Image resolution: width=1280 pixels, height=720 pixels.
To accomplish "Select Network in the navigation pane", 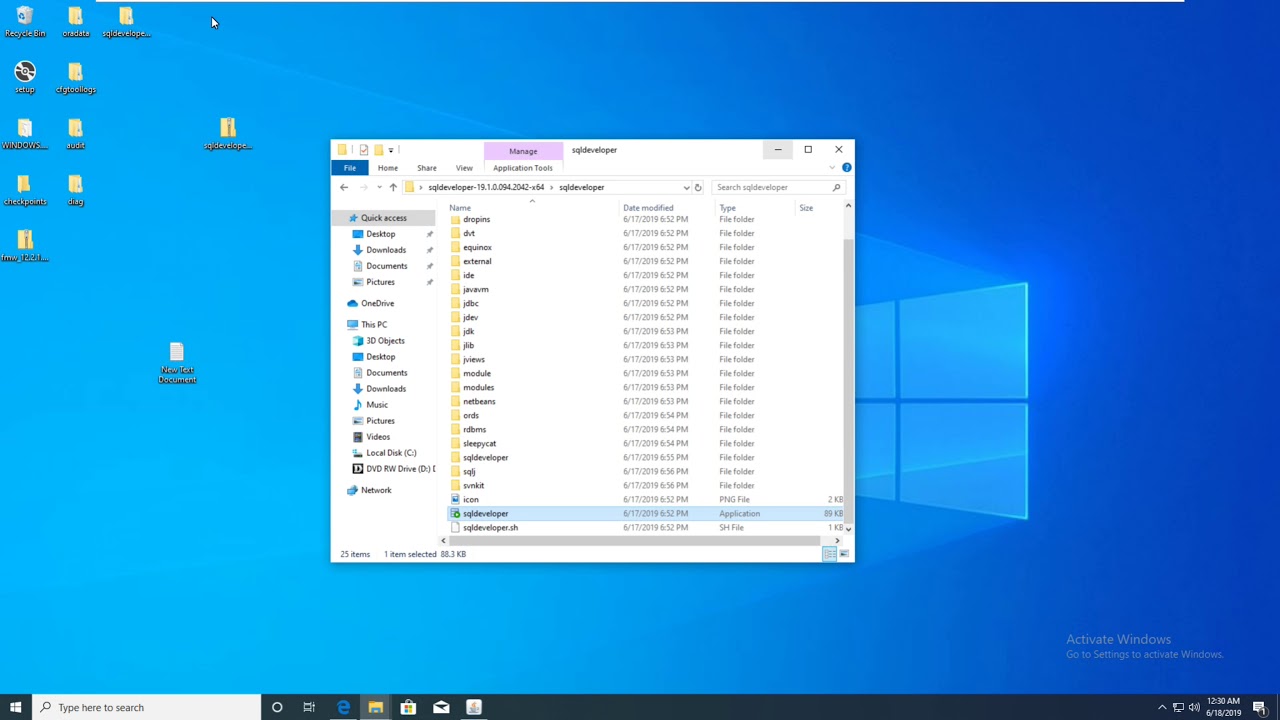I will [376, 490].
